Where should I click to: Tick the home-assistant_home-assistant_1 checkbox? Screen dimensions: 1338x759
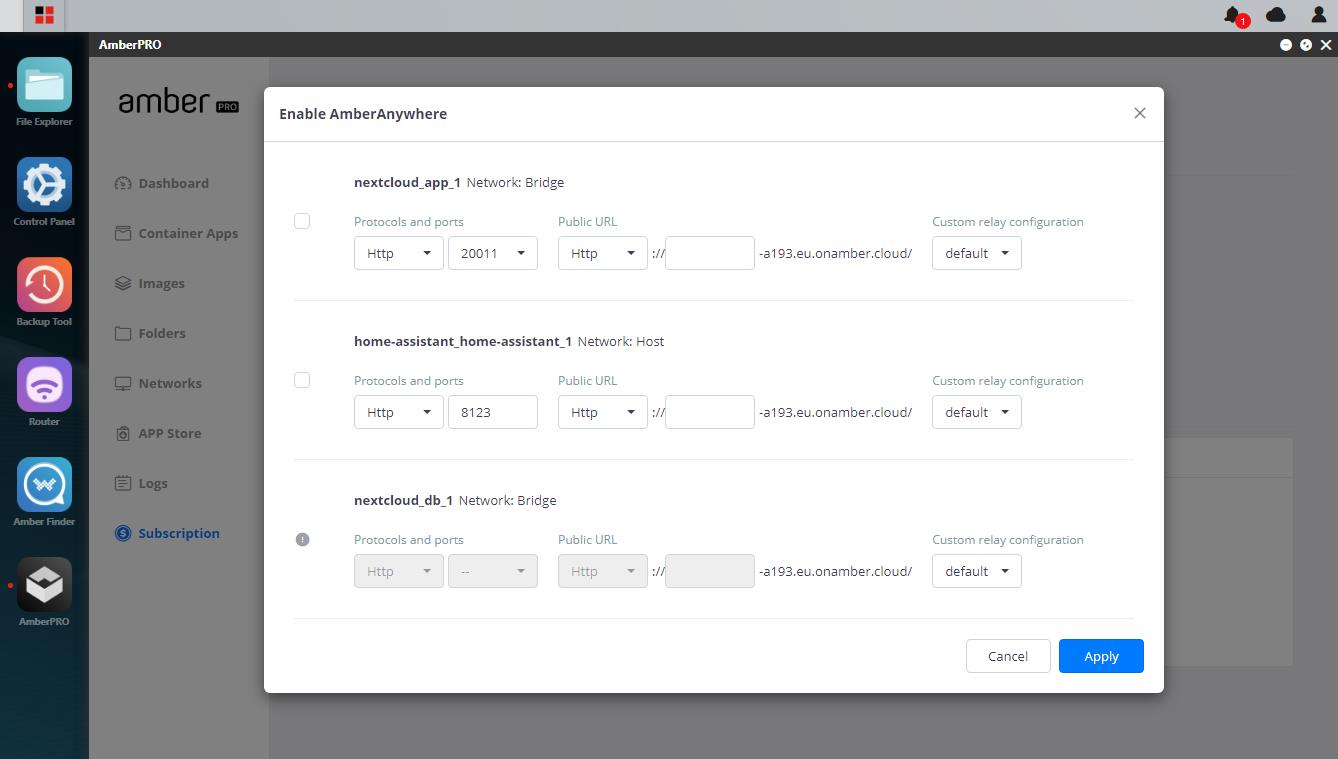302,380
